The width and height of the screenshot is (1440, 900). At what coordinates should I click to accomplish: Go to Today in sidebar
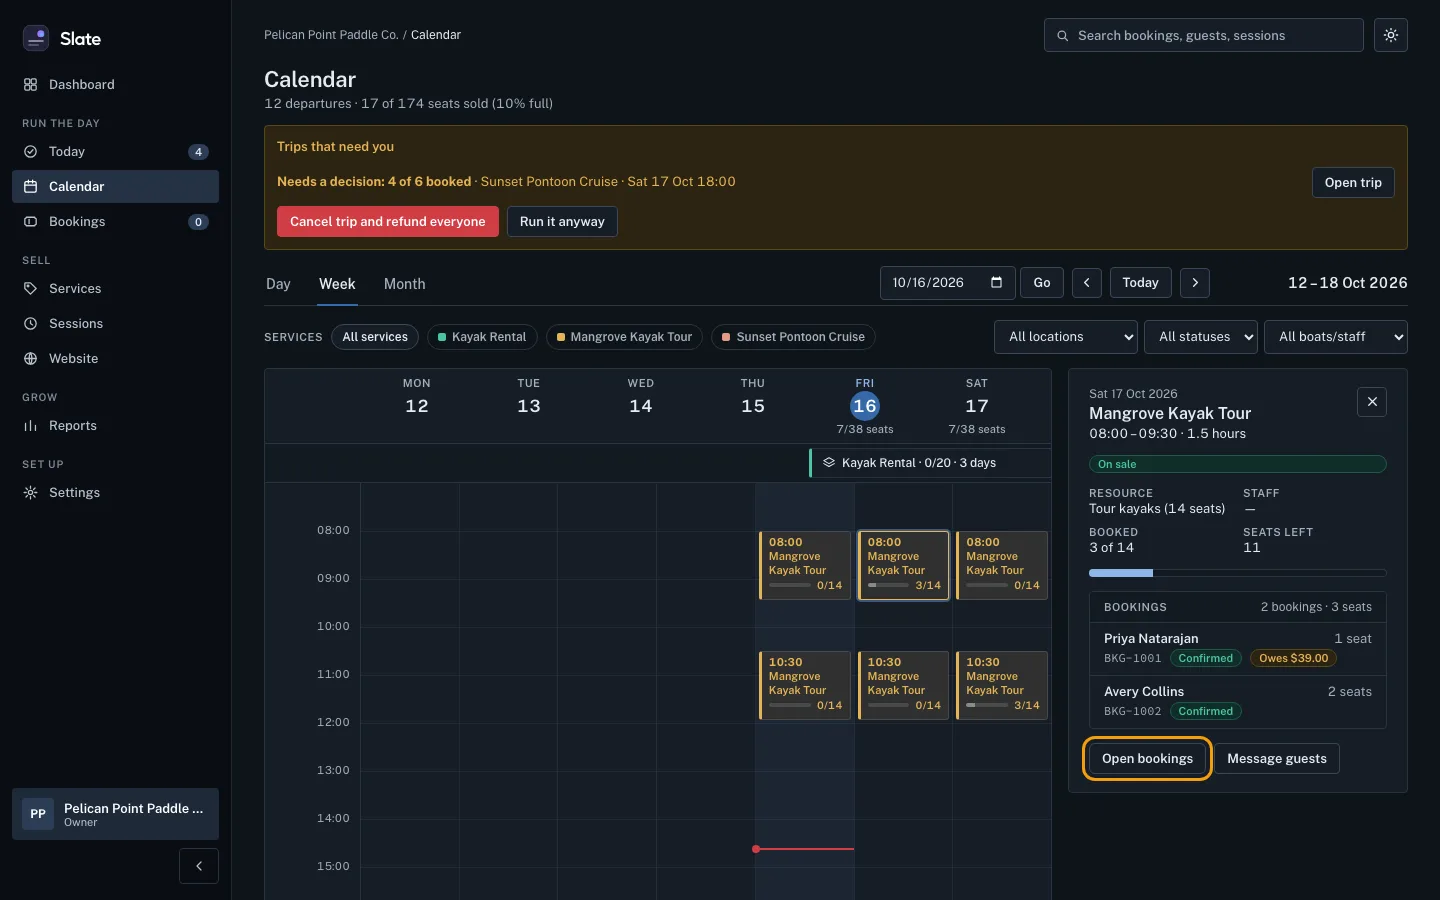click(115, 152)
